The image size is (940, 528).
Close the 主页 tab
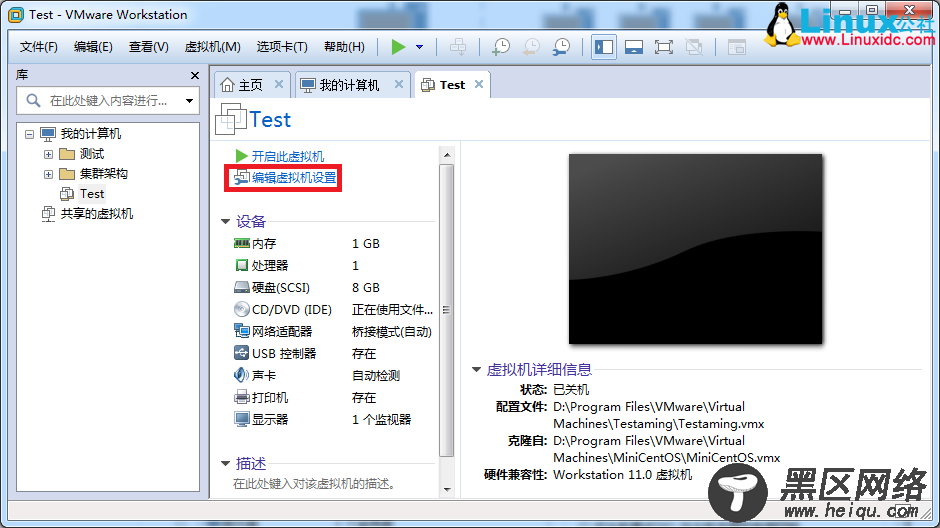tap(279, 85)
